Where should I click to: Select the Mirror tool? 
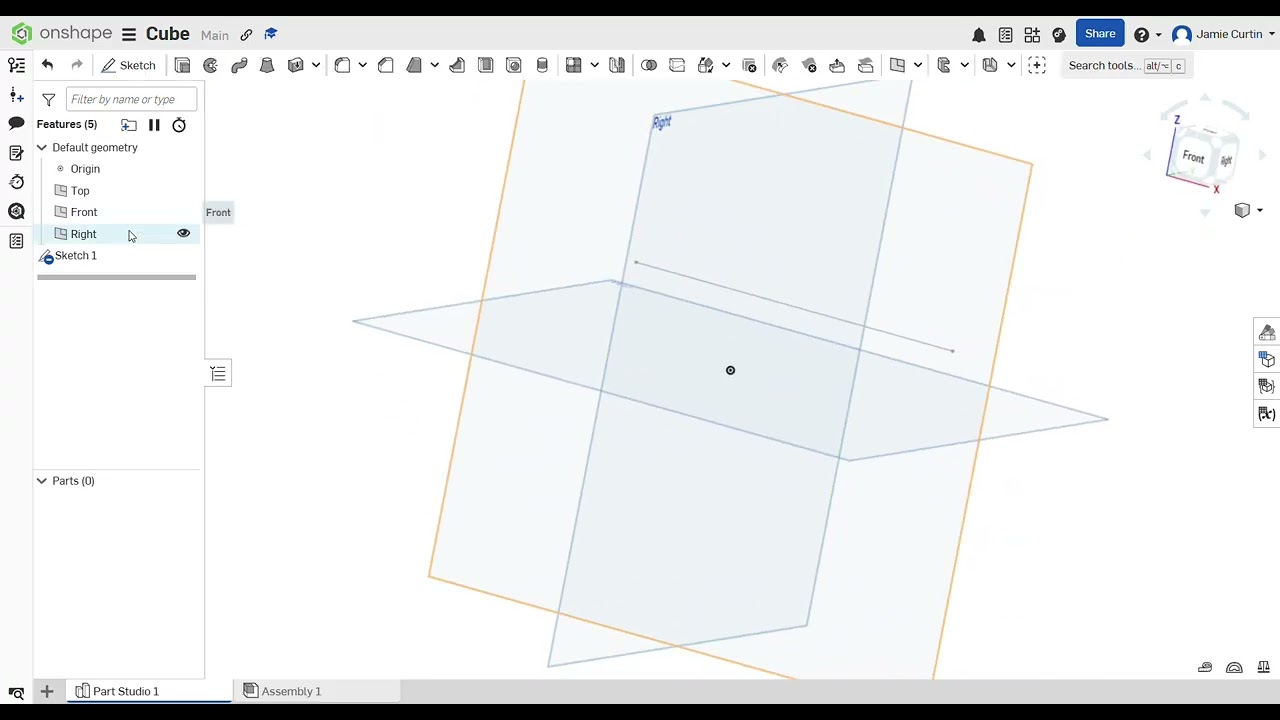617,65
